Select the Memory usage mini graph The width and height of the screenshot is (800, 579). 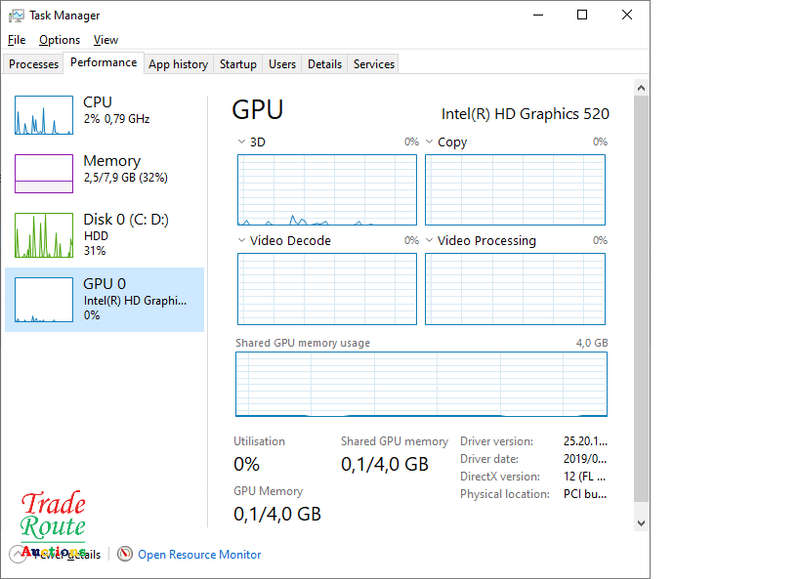44,173
